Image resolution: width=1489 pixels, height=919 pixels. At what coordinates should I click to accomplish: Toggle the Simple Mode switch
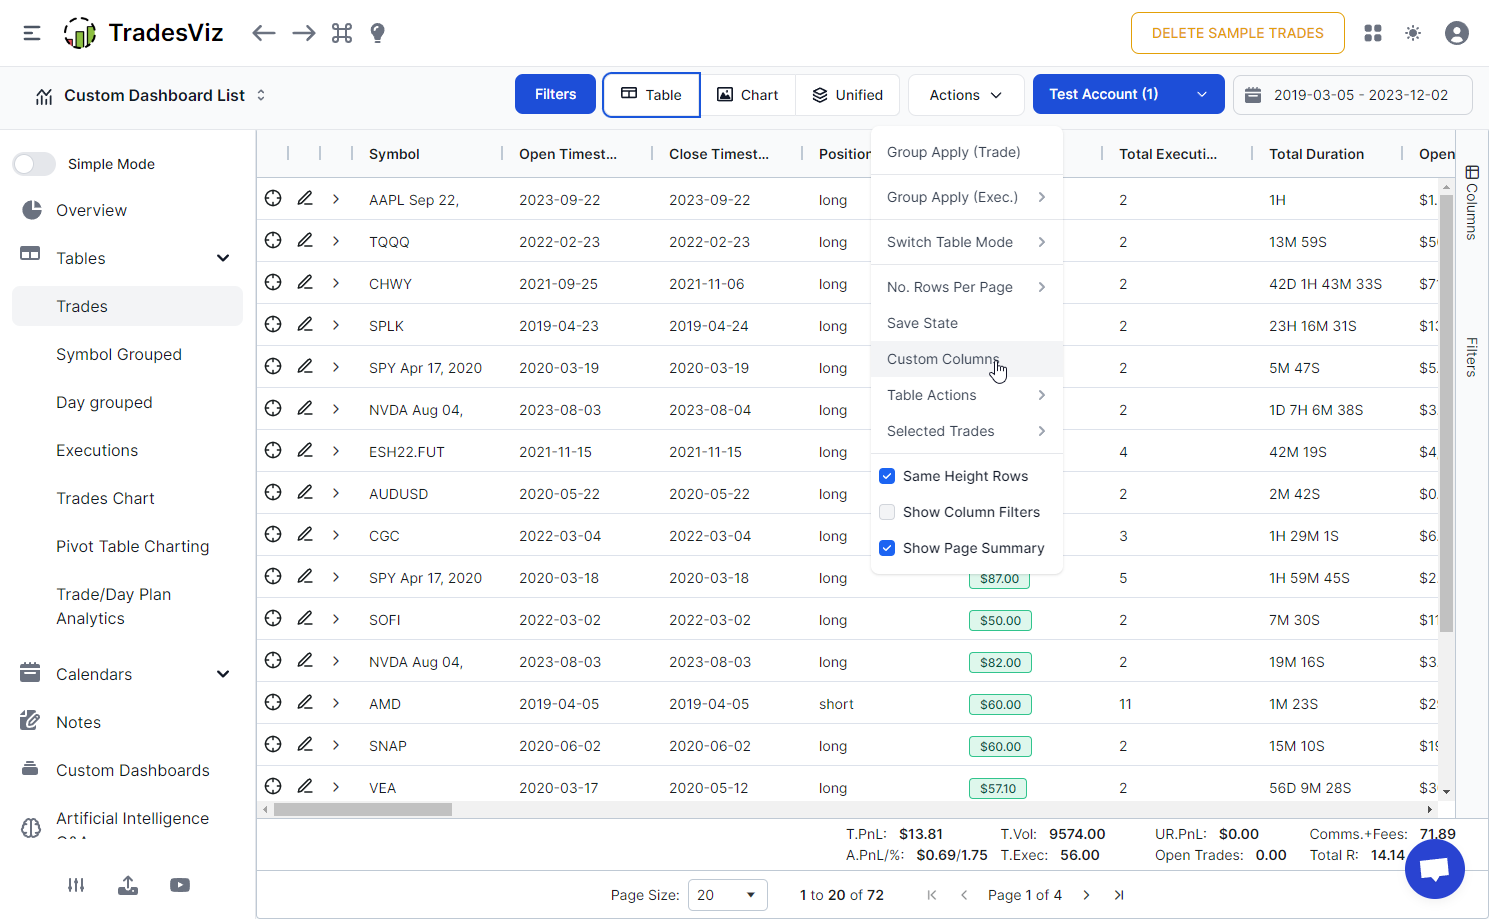coord(34,164)
